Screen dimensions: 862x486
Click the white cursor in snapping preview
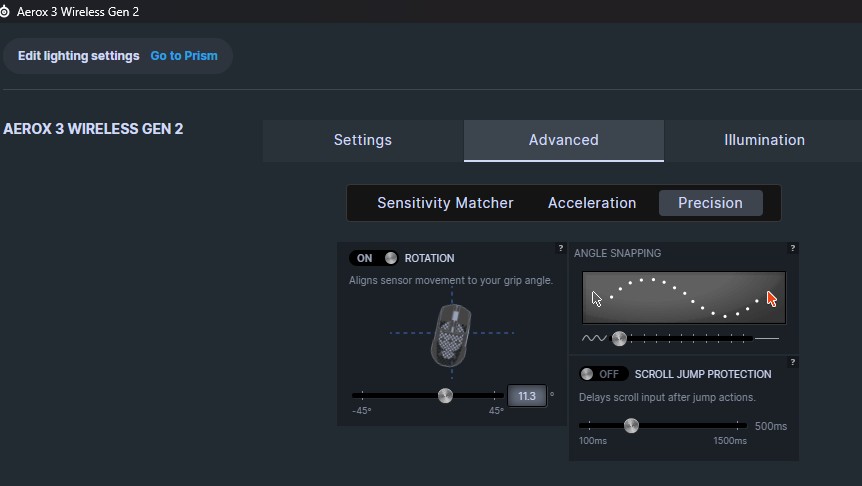pos(597,298)
